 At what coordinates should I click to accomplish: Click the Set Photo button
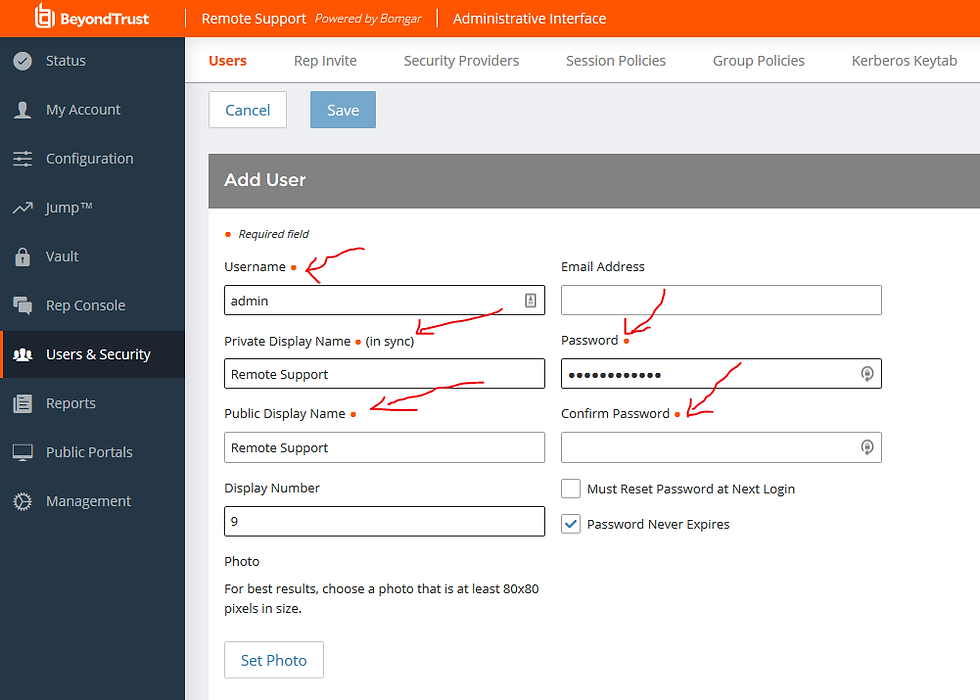(274, 660)
